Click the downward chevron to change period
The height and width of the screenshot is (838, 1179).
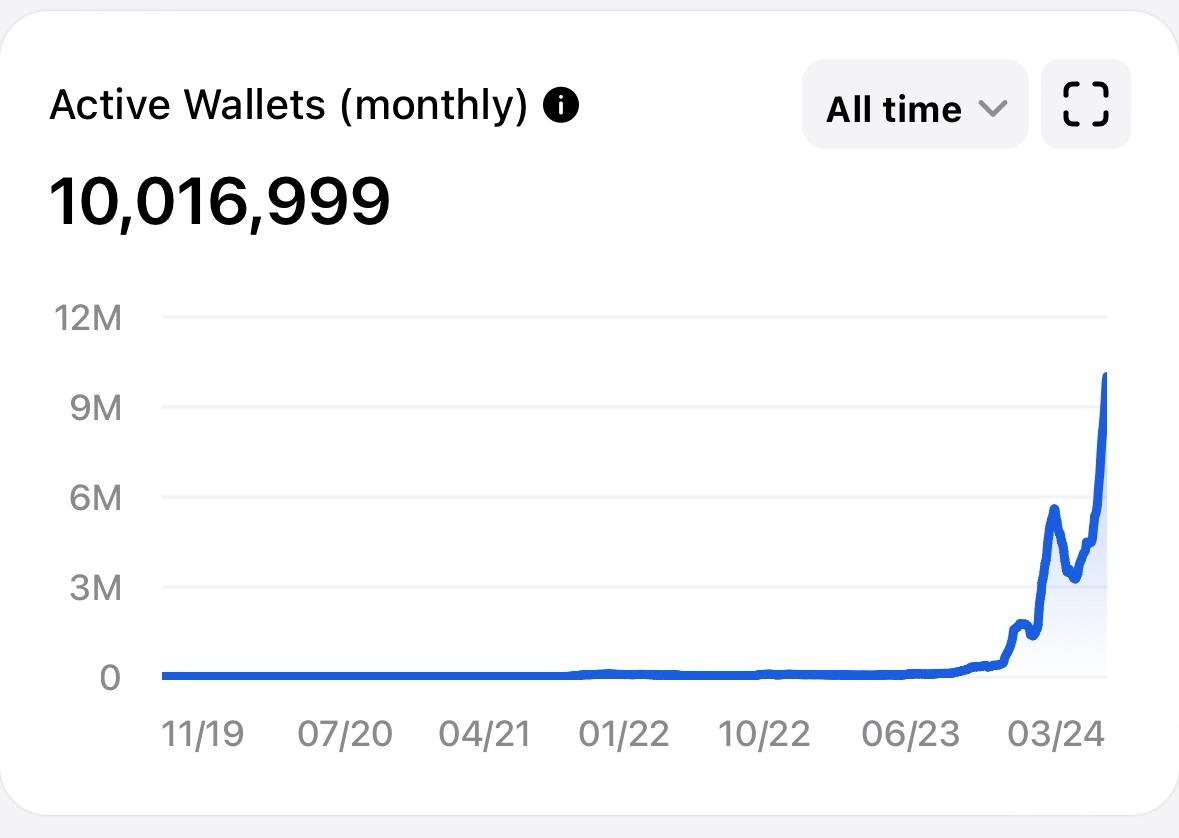tap(992, 108)
